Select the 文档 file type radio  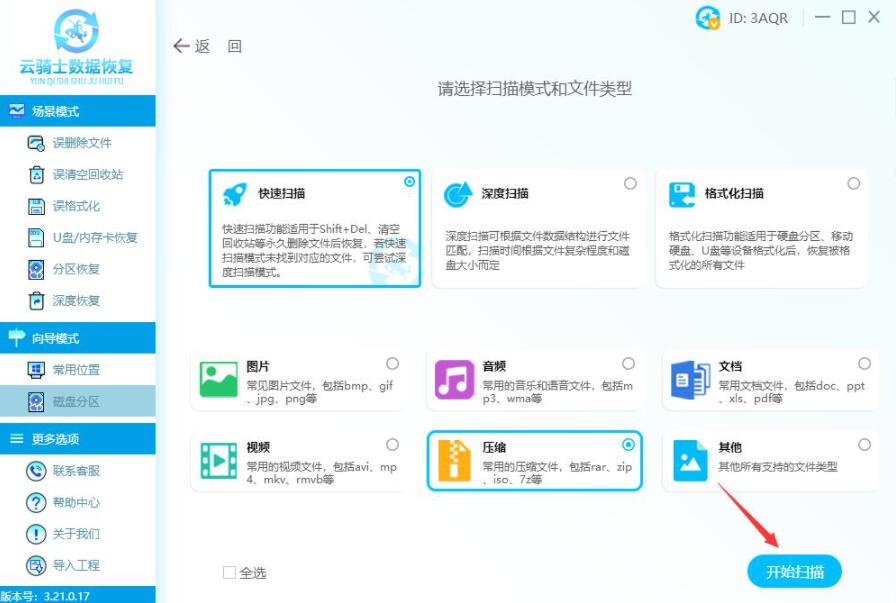[x=865, y=364]
